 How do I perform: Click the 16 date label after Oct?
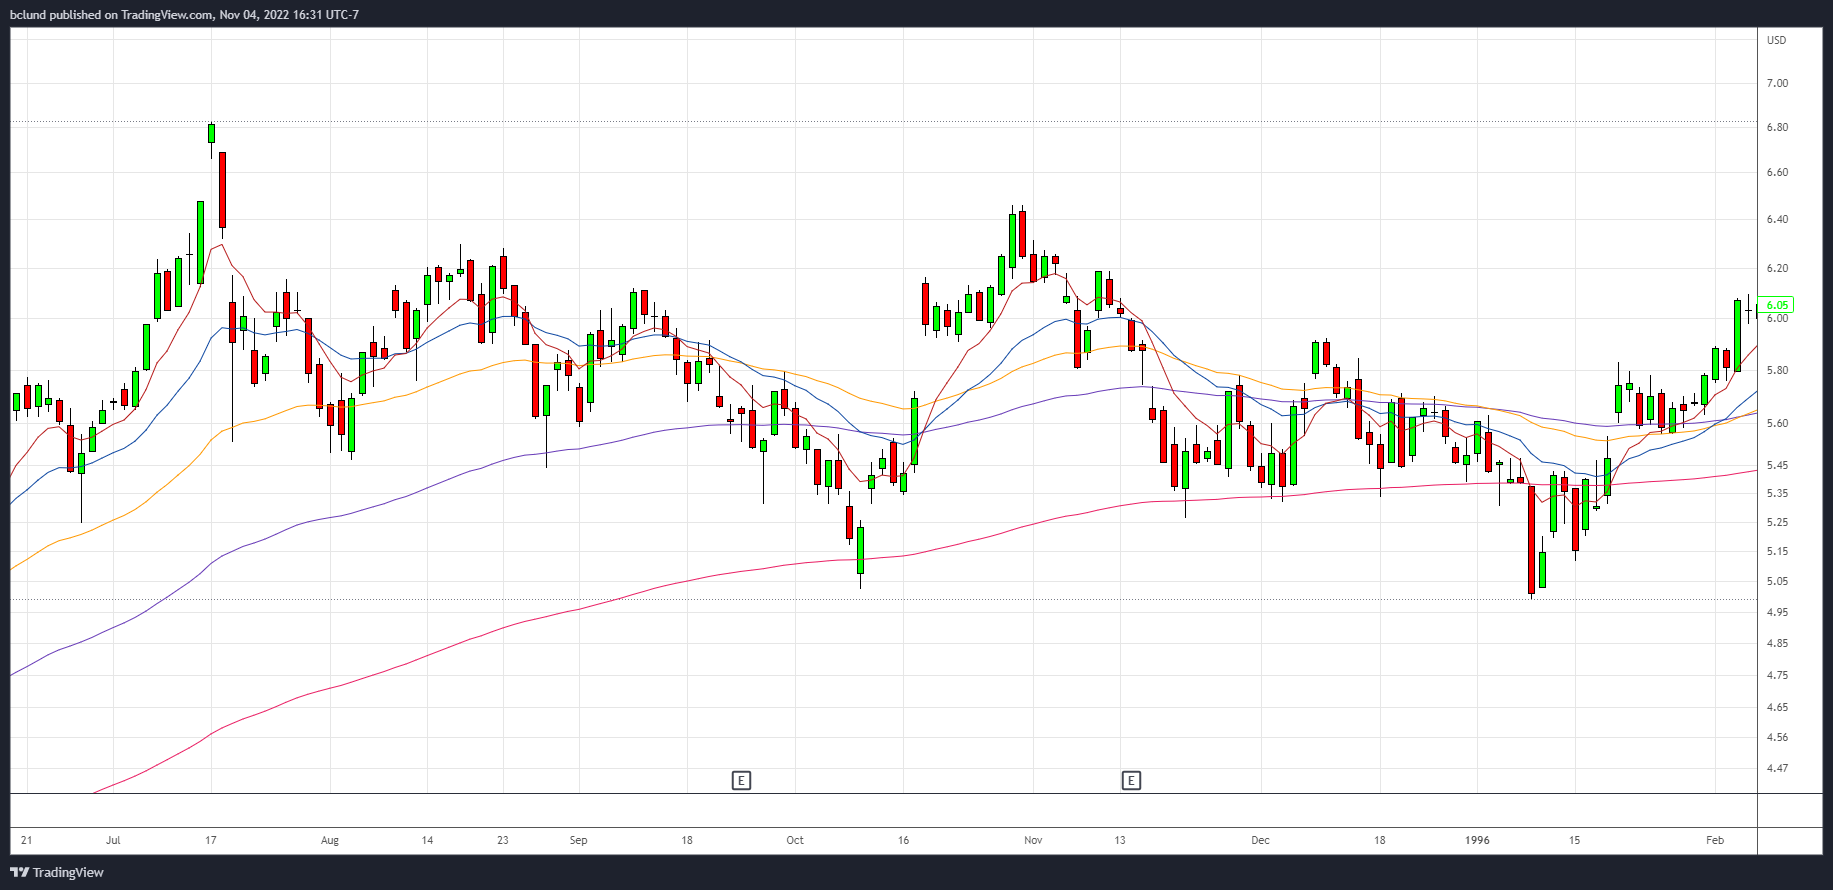click(x=903, y=840)
